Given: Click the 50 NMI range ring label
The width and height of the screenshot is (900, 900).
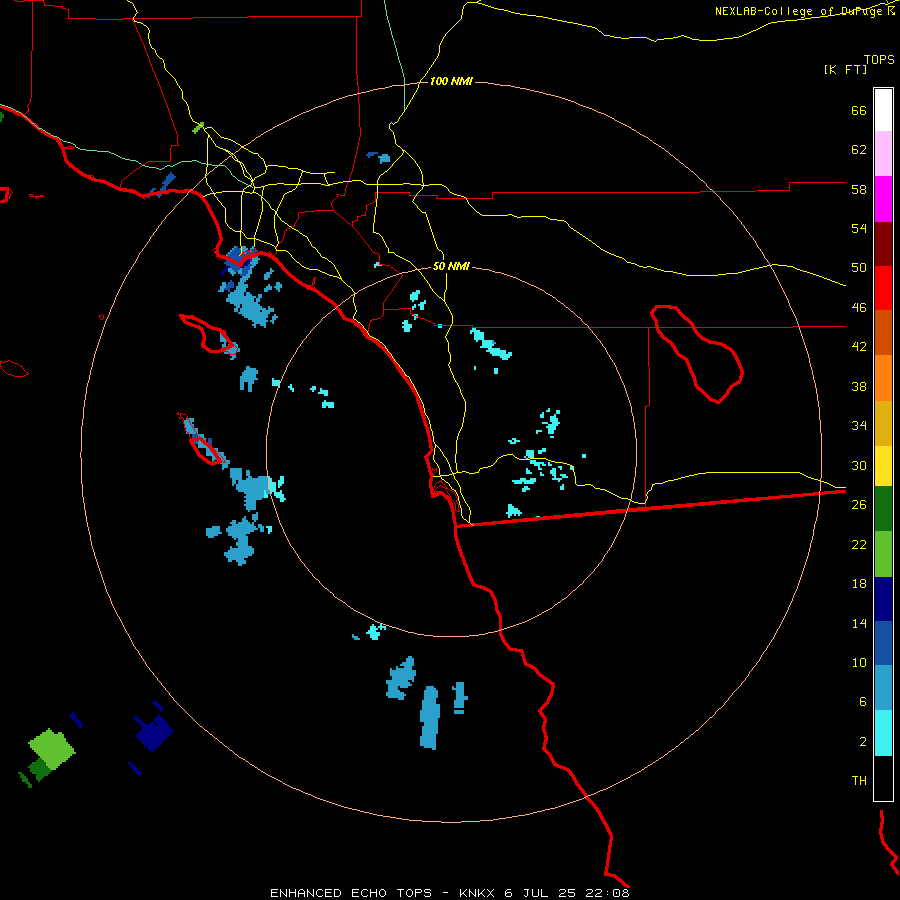Looking at the screenshot, I should point(451,266).
